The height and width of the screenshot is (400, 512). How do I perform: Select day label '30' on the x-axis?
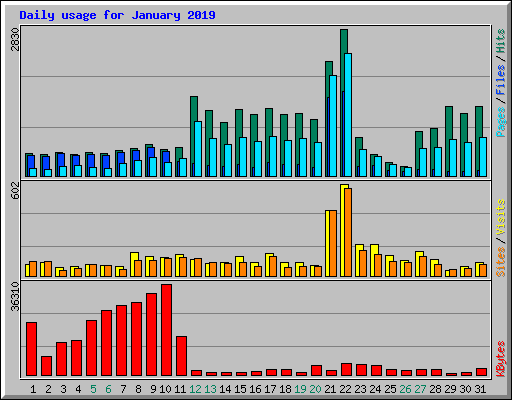coord(466,389)
